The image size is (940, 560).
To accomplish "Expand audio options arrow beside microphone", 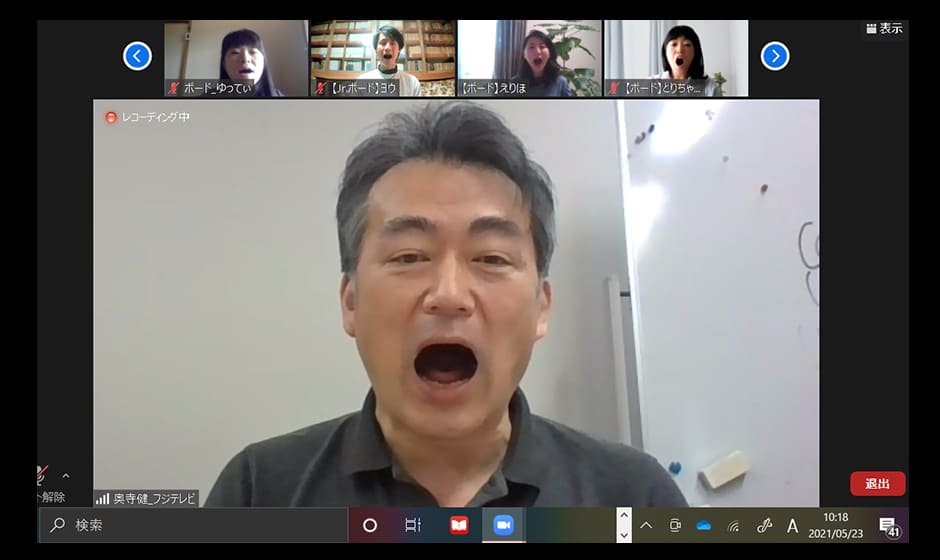I will (x=66, y=476).
